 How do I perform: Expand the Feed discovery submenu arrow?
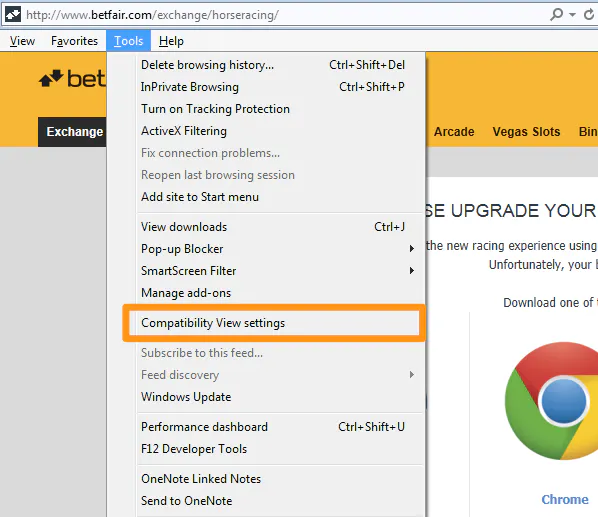[x=412, y=375]
